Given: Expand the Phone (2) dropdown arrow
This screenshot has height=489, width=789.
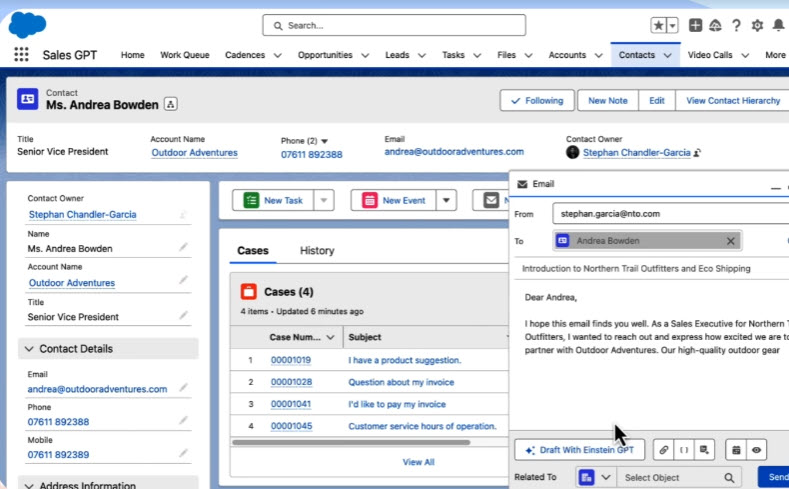Looking at the screenshot, I should pos(325,141).
